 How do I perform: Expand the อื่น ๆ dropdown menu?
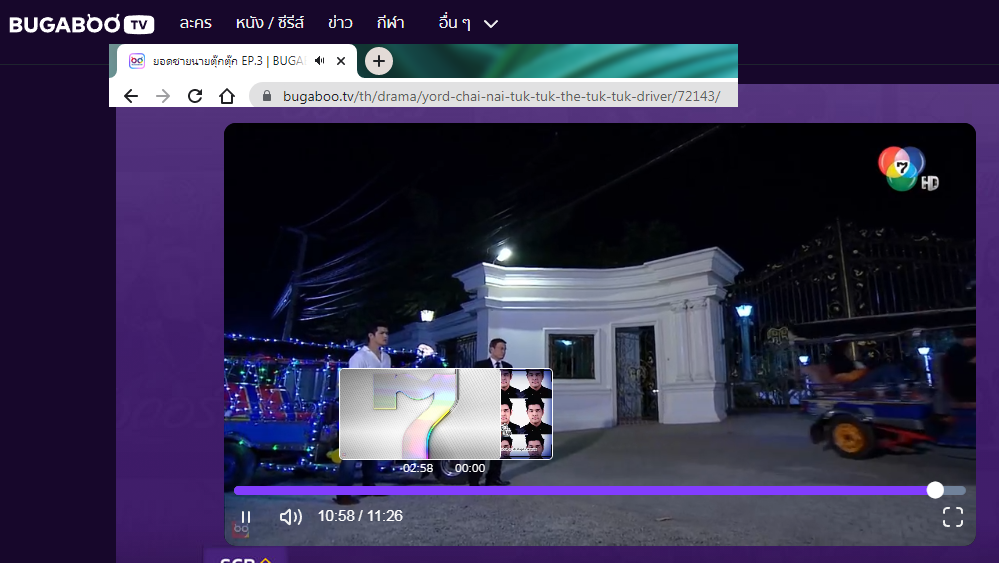pyautogui.click(x=468, y=24)
